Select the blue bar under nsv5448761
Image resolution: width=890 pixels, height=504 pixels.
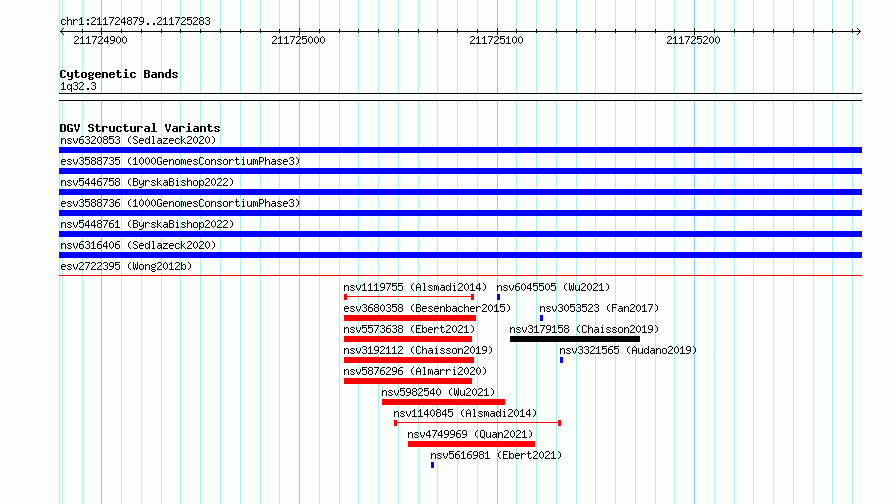pos(460,234)
